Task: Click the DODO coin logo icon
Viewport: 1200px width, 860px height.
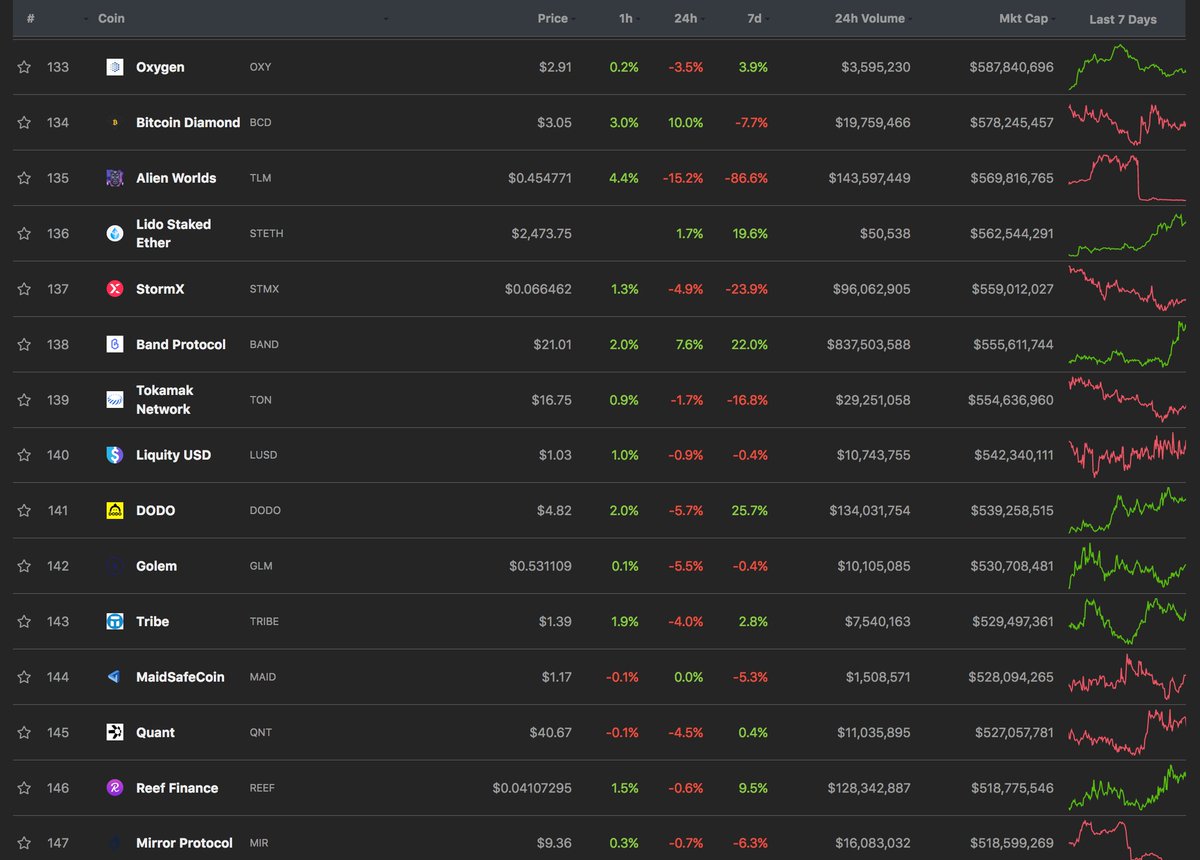Action: pyautogui.click(x=115, y=511)
